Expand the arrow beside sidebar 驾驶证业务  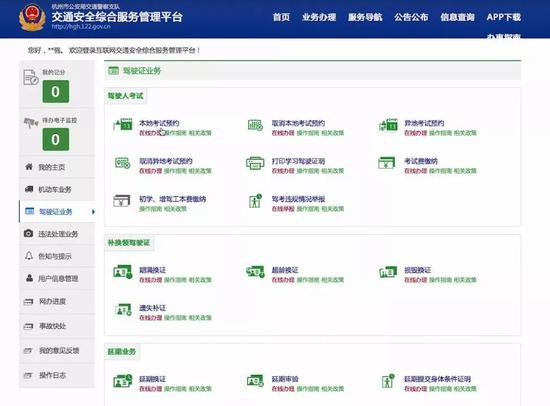pyautogui.click(x=93, y=212)
